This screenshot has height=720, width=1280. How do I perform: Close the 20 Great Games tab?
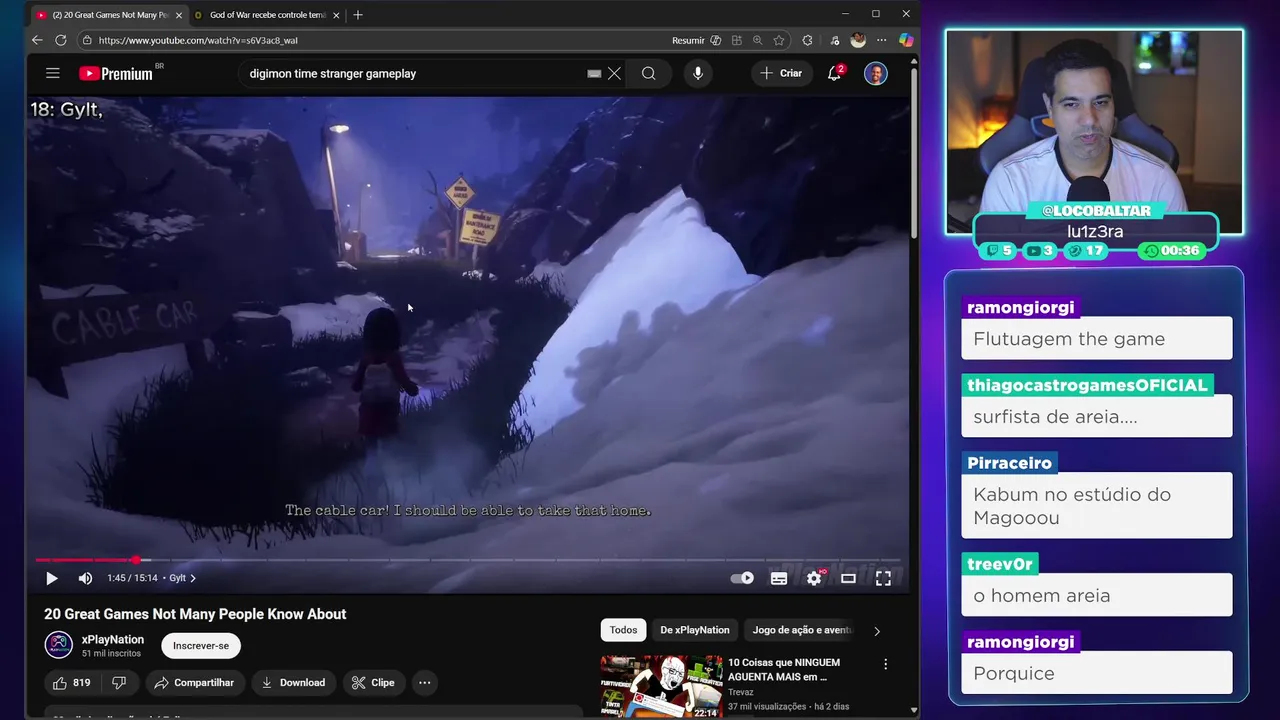pos(179,15)
